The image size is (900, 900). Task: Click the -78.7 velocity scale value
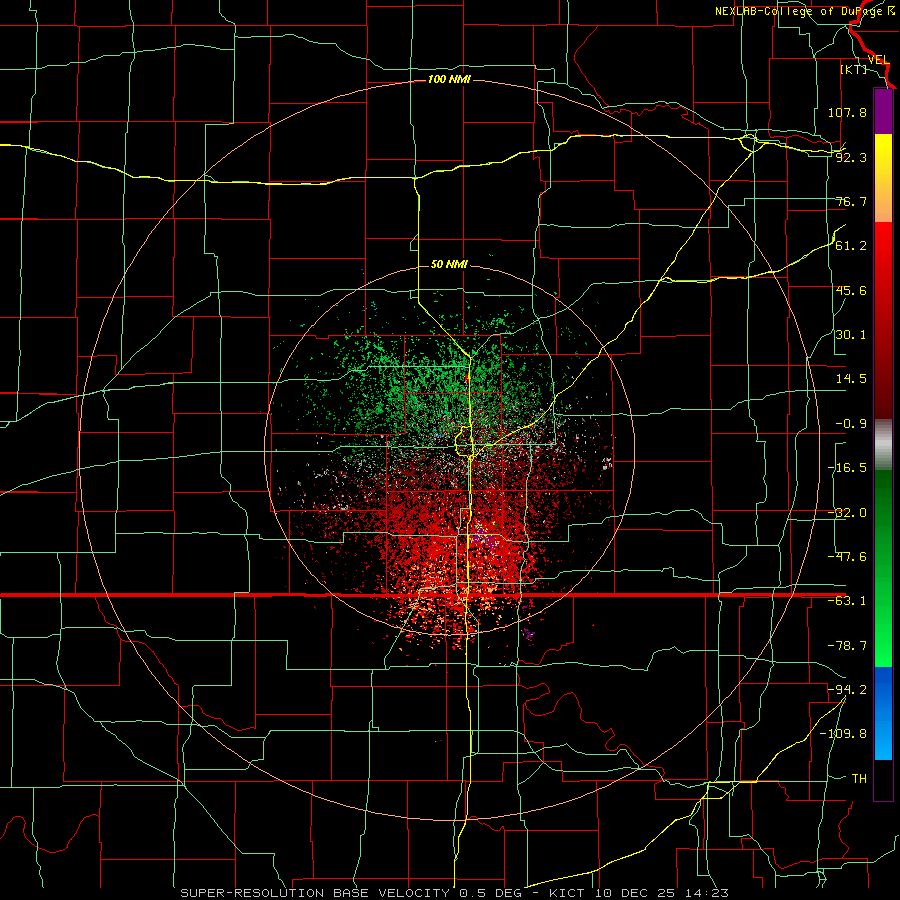847,646
